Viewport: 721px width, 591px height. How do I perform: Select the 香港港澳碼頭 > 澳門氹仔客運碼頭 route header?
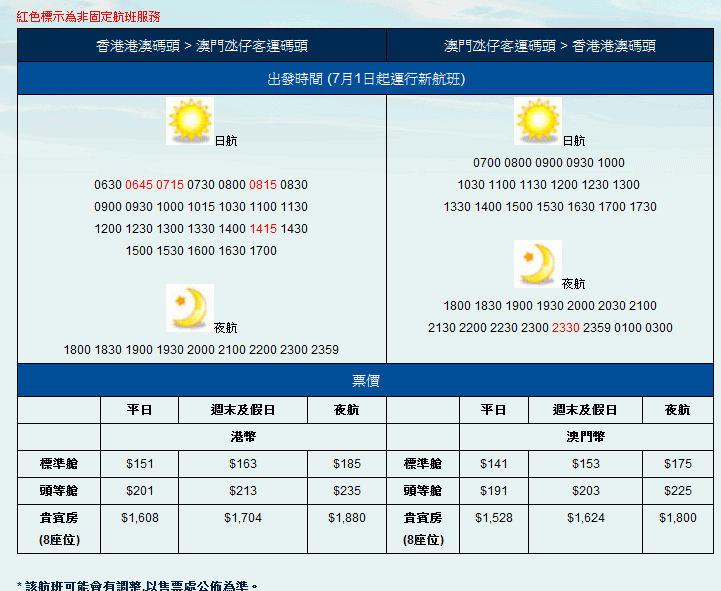point(201,46)
